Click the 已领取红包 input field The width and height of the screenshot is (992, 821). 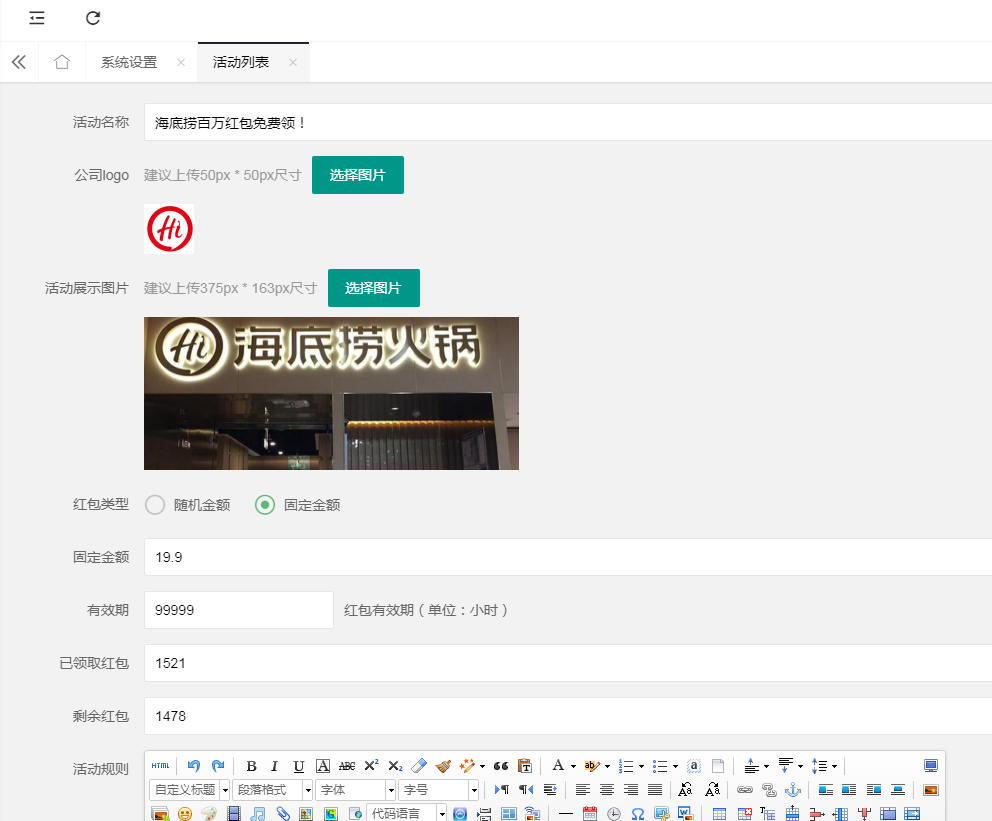coord(568,663)
